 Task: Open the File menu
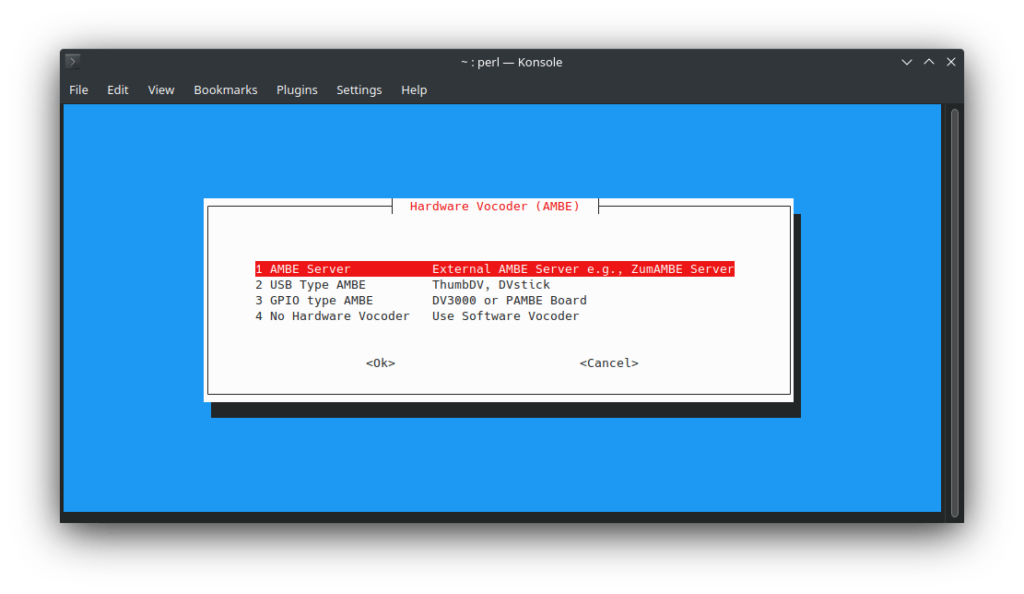coord(78,90)
